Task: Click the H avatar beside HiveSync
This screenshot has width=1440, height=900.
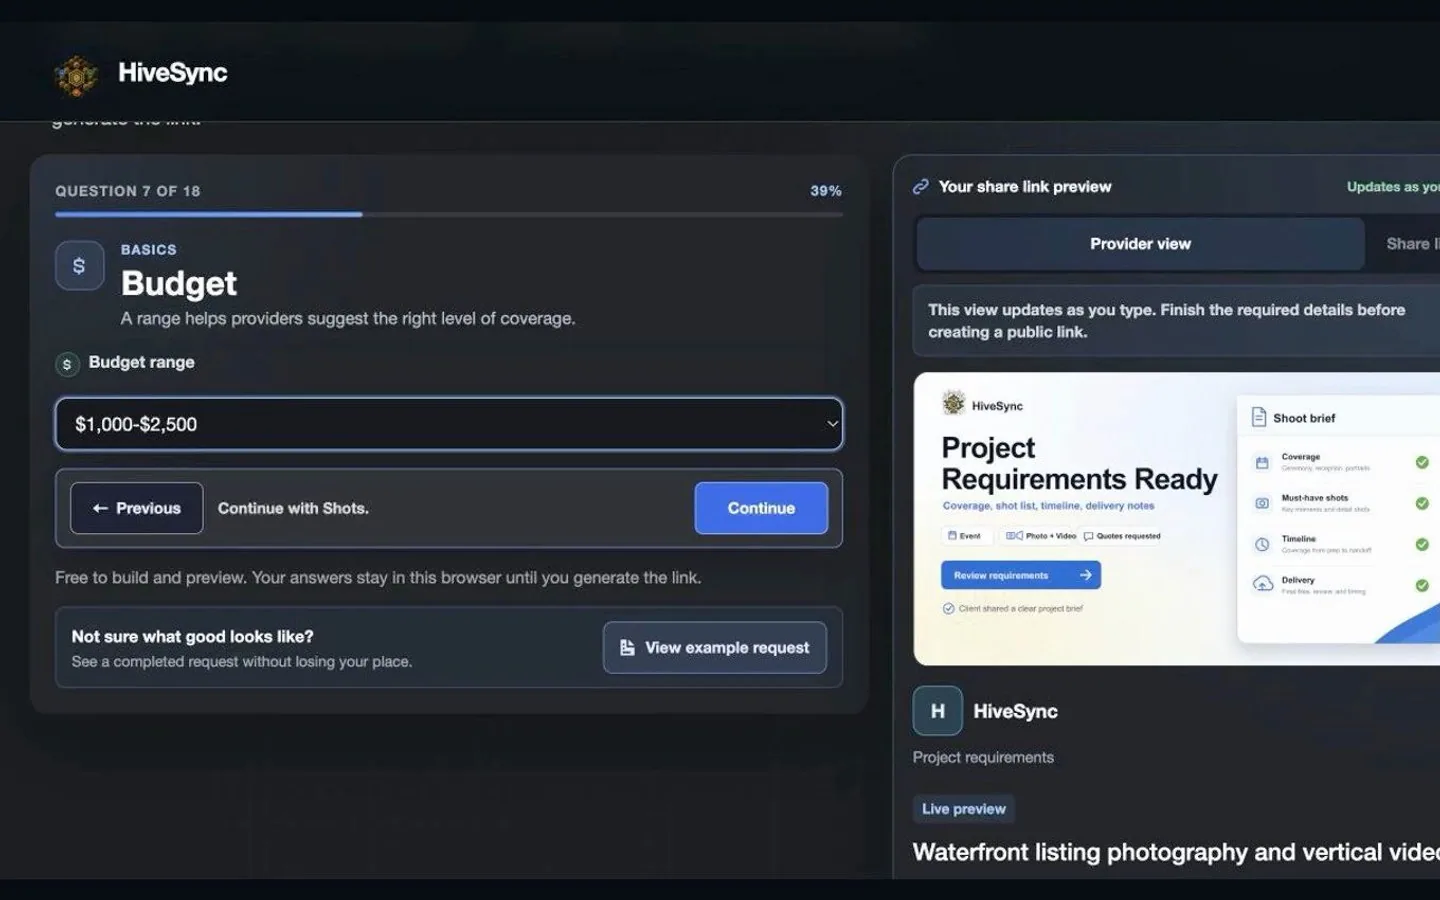Action: coord(938,711)
